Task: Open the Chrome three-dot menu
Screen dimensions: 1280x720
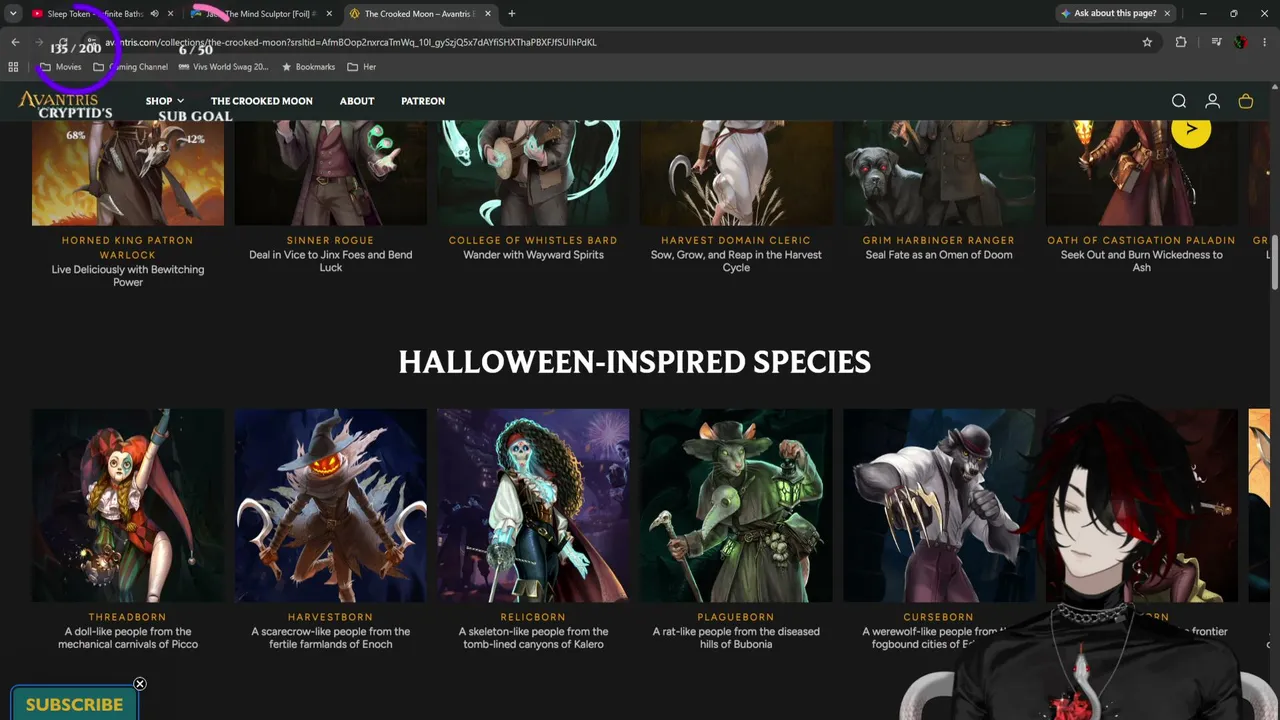Action: [x=1265, y=42]
